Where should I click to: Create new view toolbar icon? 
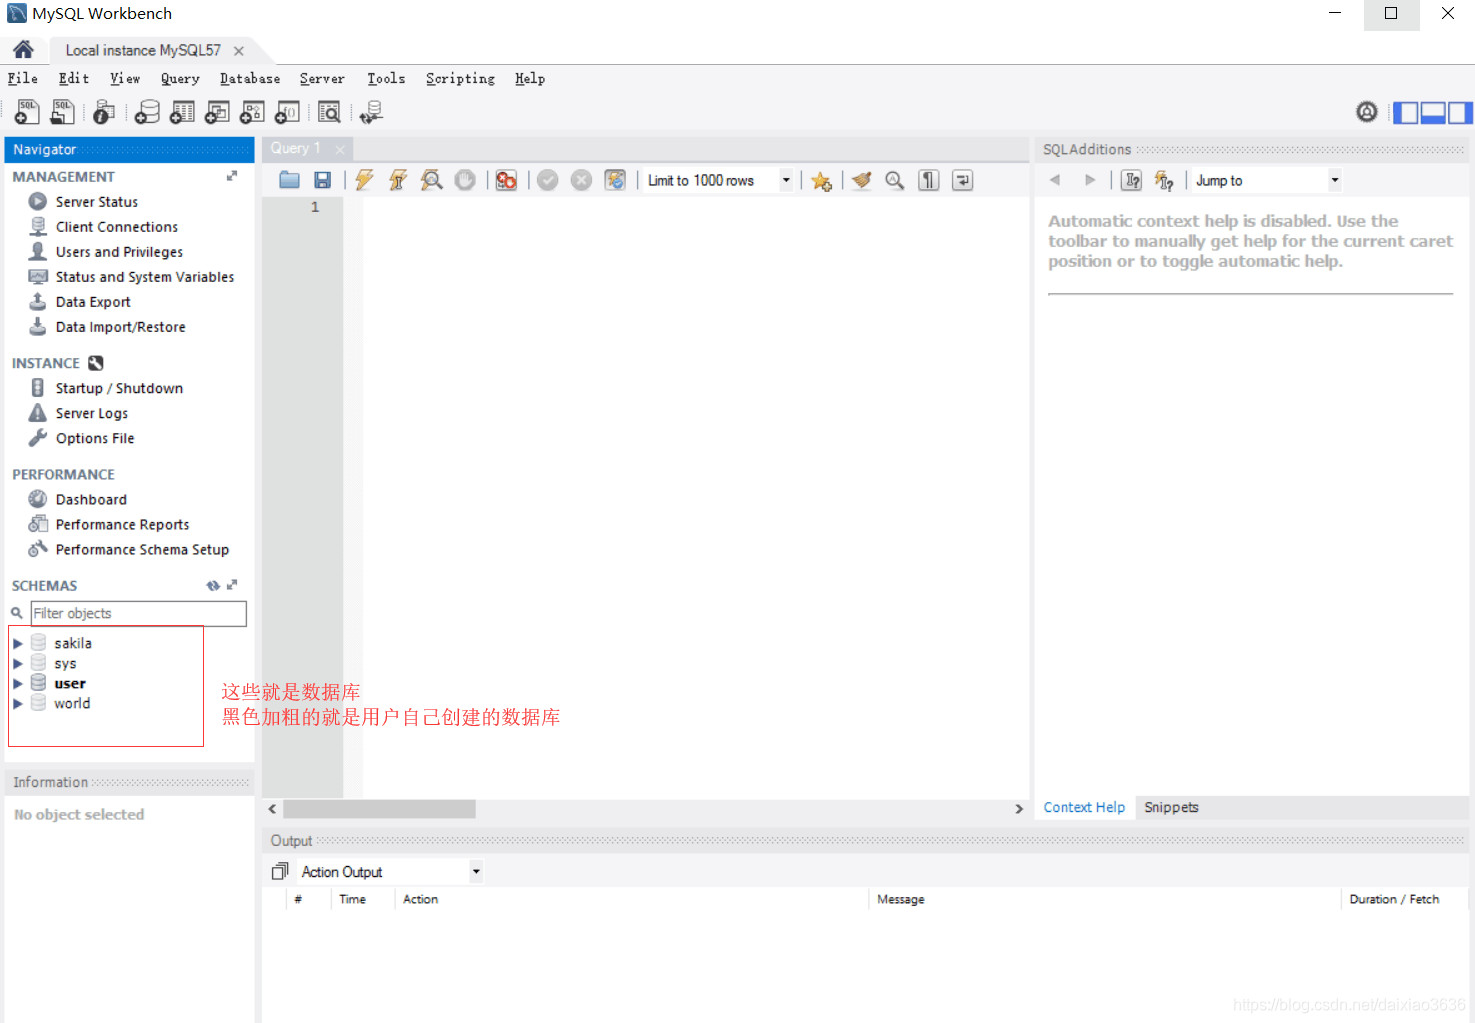click(217, 112)
